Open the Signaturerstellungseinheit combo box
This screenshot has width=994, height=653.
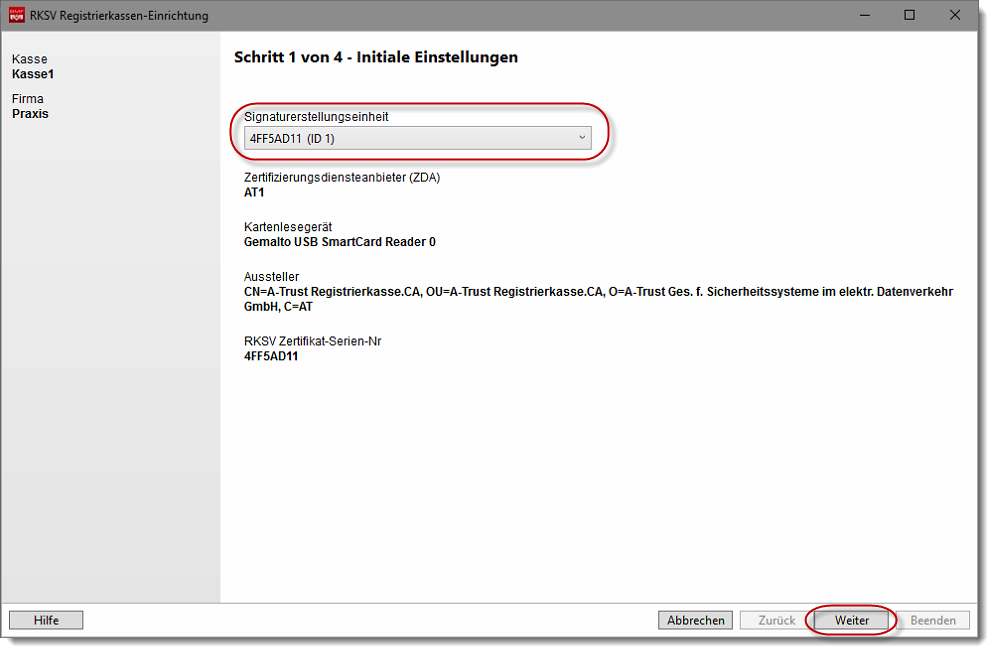pos(417,139)
